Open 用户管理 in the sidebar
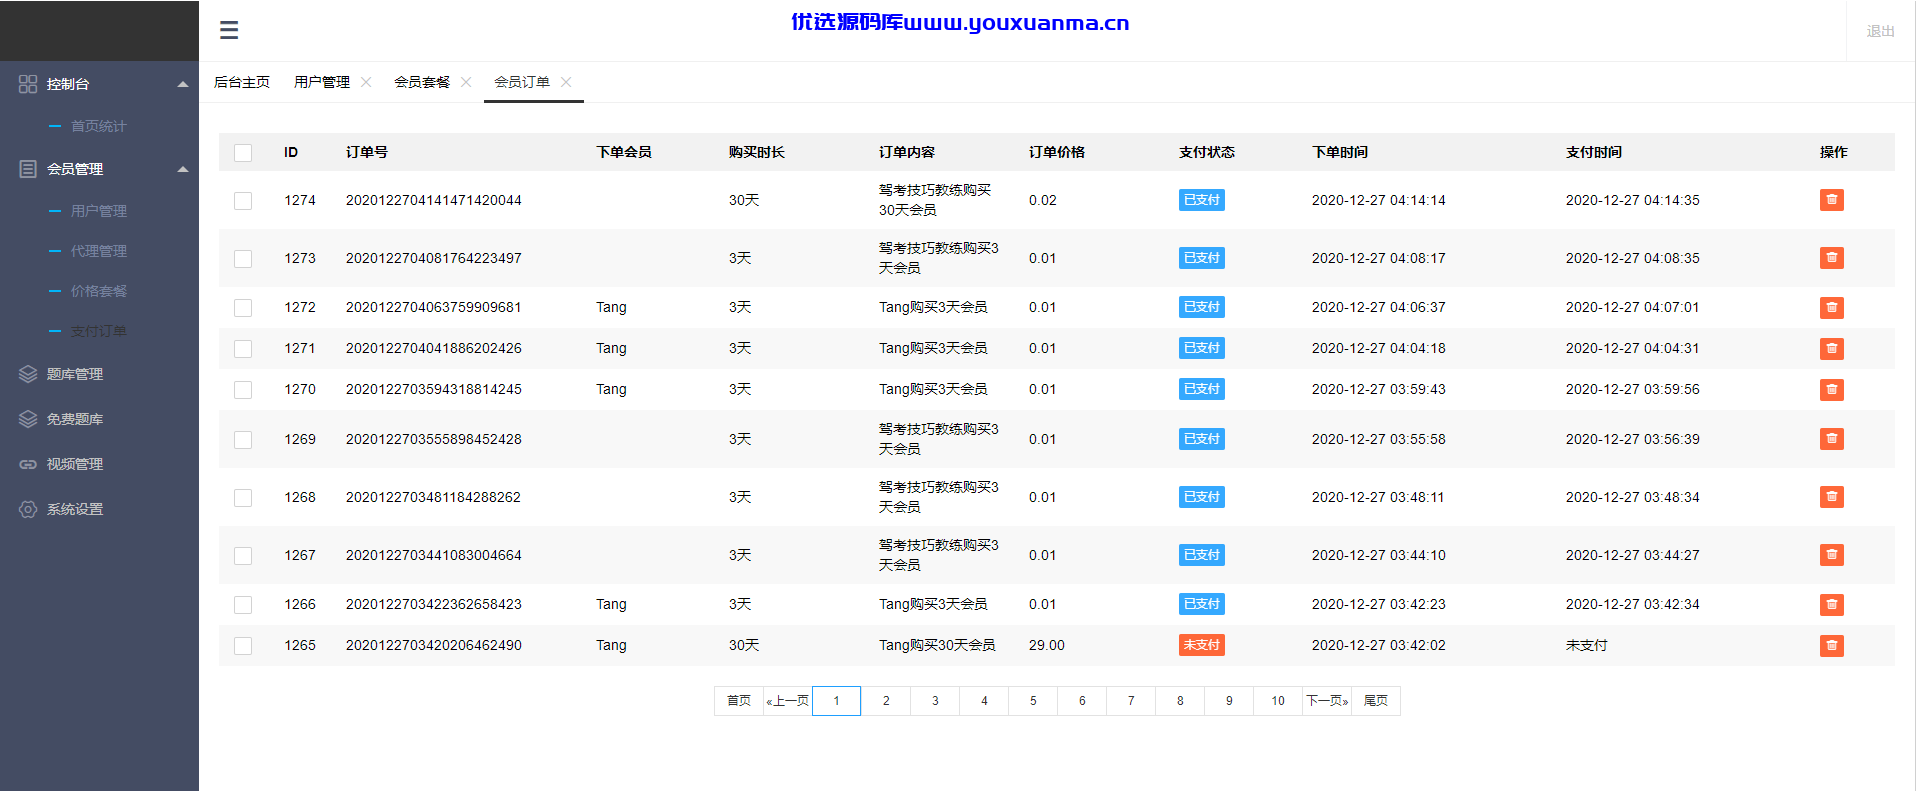The image size is (1916, 791). pos(98,211)
